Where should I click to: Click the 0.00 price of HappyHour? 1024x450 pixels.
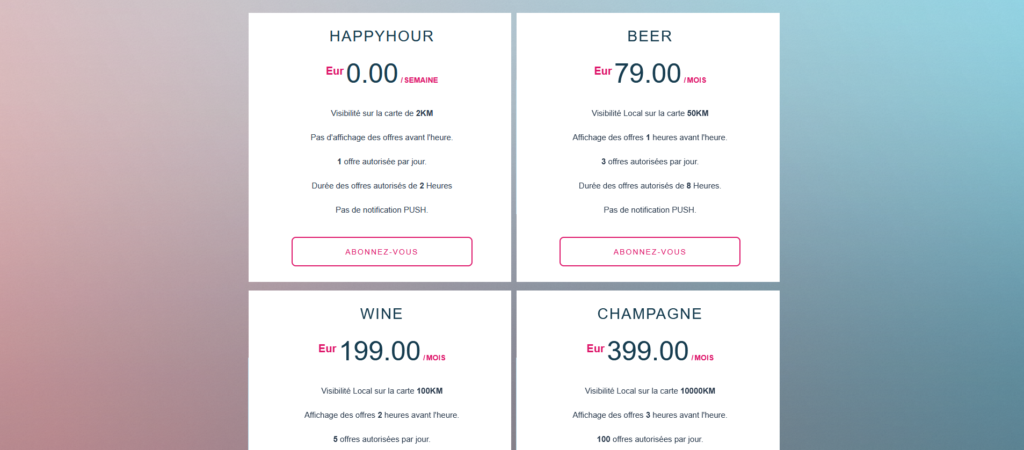click(371, 74)
